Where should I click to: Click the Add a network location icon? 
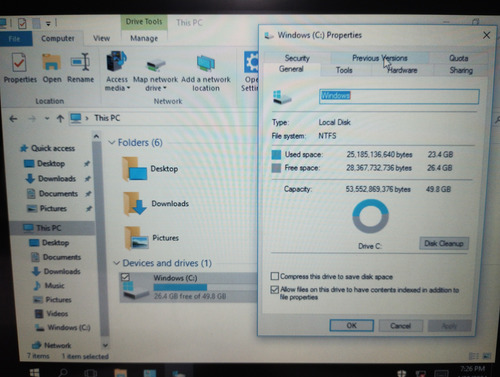(206, 63)
